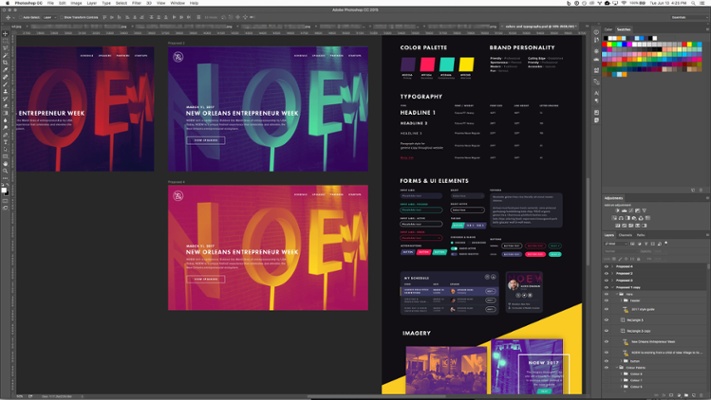This screenshot has height=400, width=711.
Task: Expand the Header folder
Action: coord(622,300)
